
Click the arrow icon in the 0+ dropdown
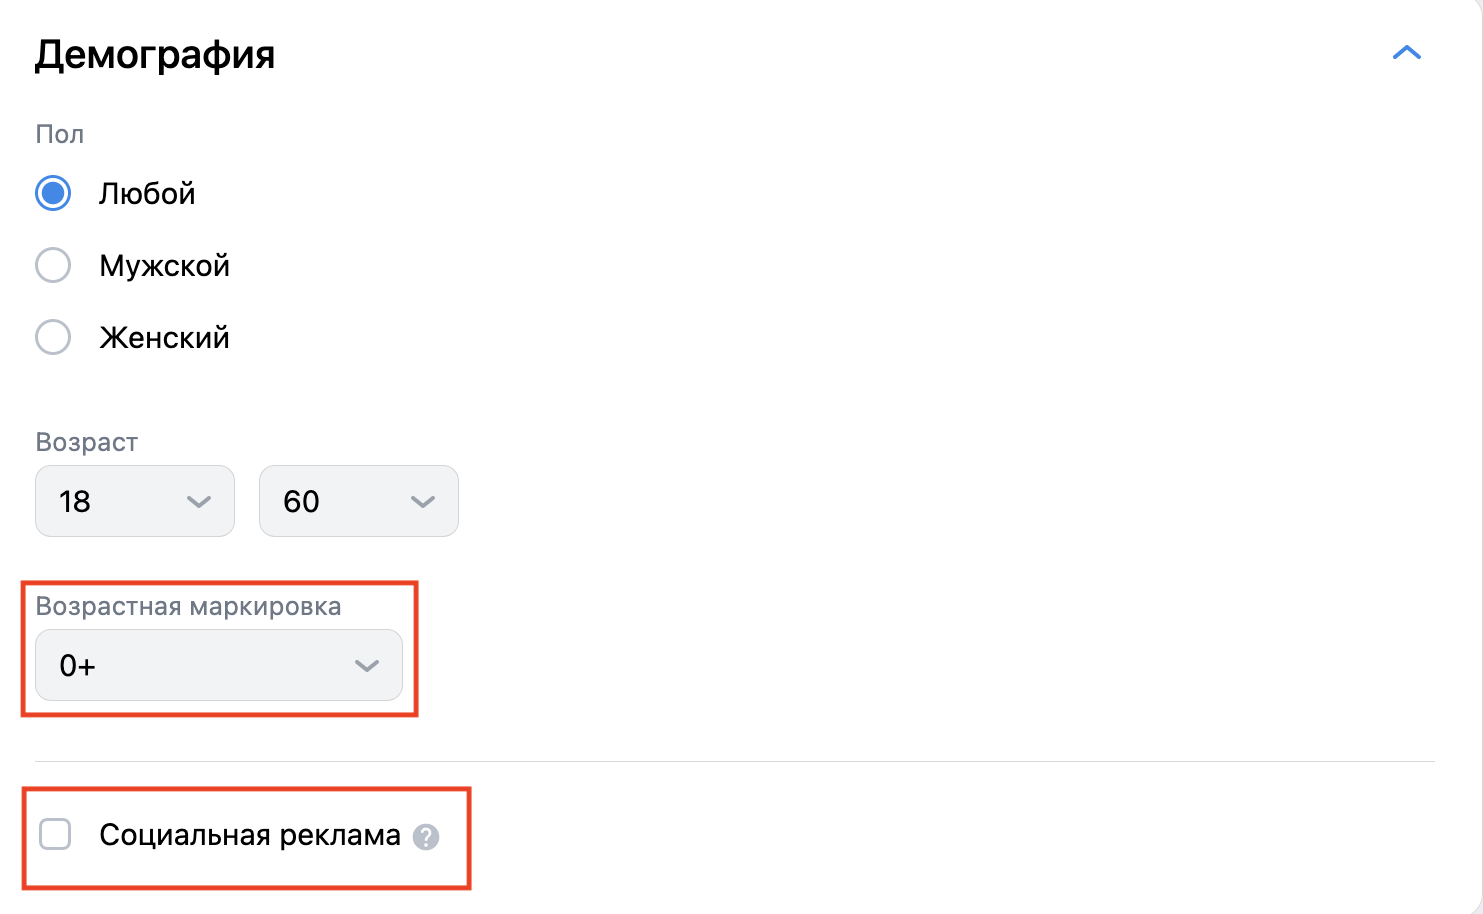pyautogui.click(x=367, y=666)
